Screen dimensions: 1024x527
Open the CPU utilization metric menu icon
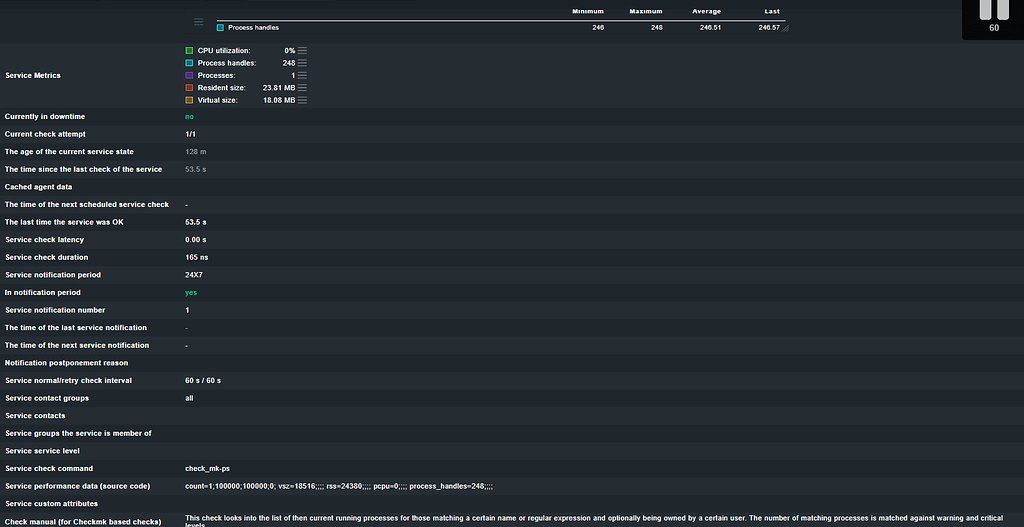302,50
